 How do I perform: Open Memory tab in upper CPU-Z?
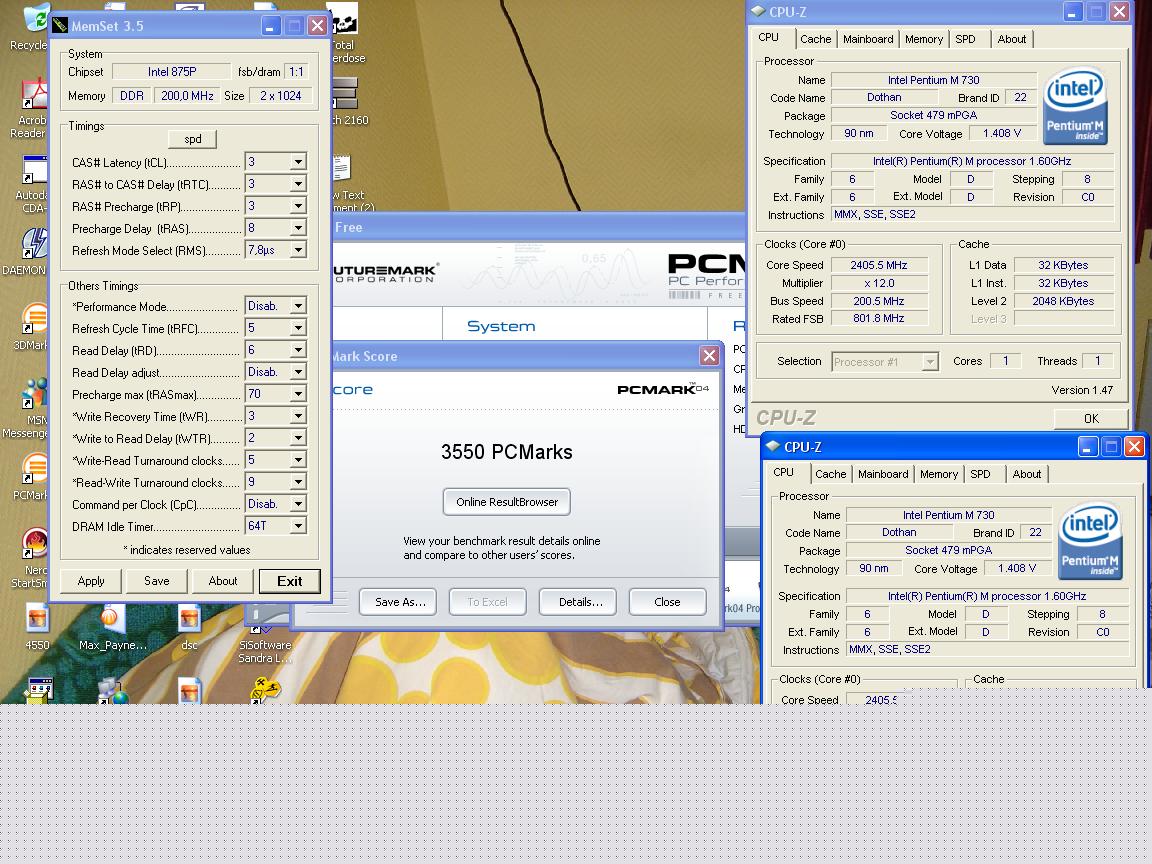pyautogui.click(x=924, y=39)
